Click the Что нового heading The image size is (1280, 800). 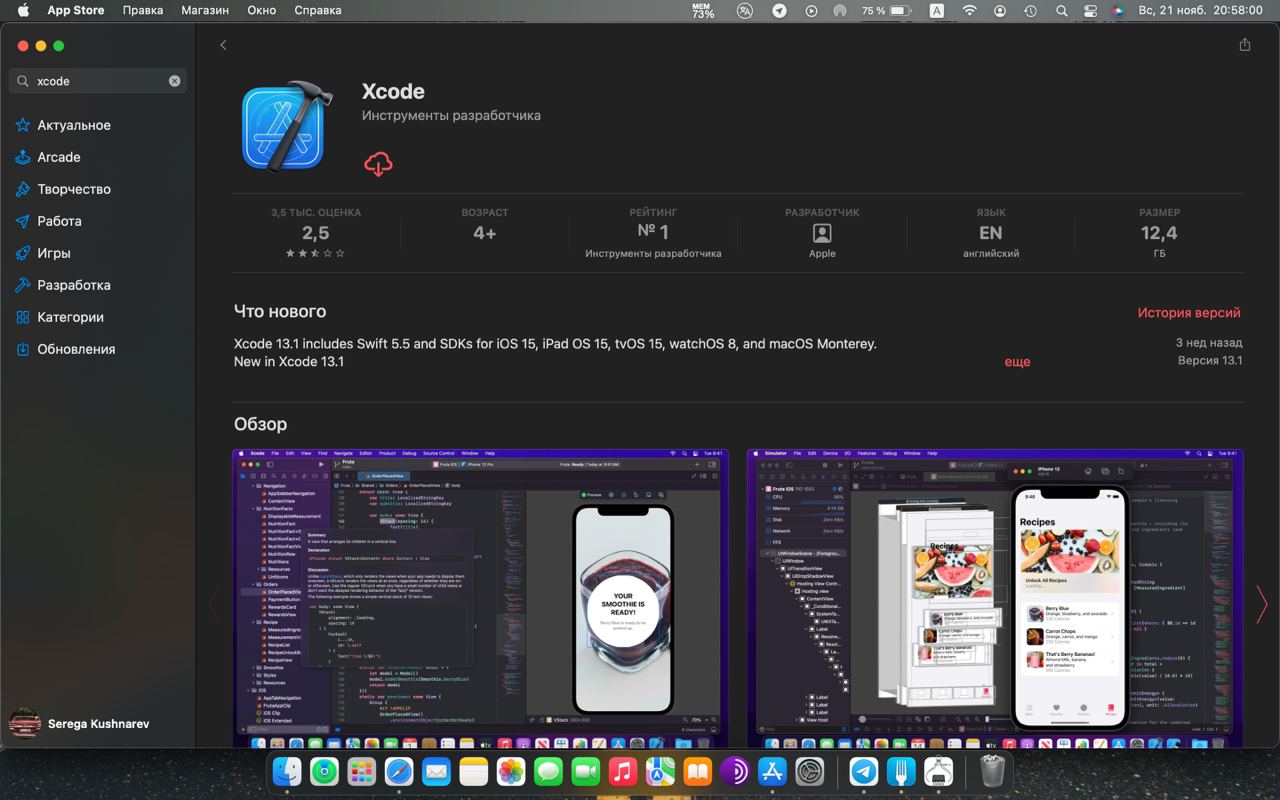280,311
